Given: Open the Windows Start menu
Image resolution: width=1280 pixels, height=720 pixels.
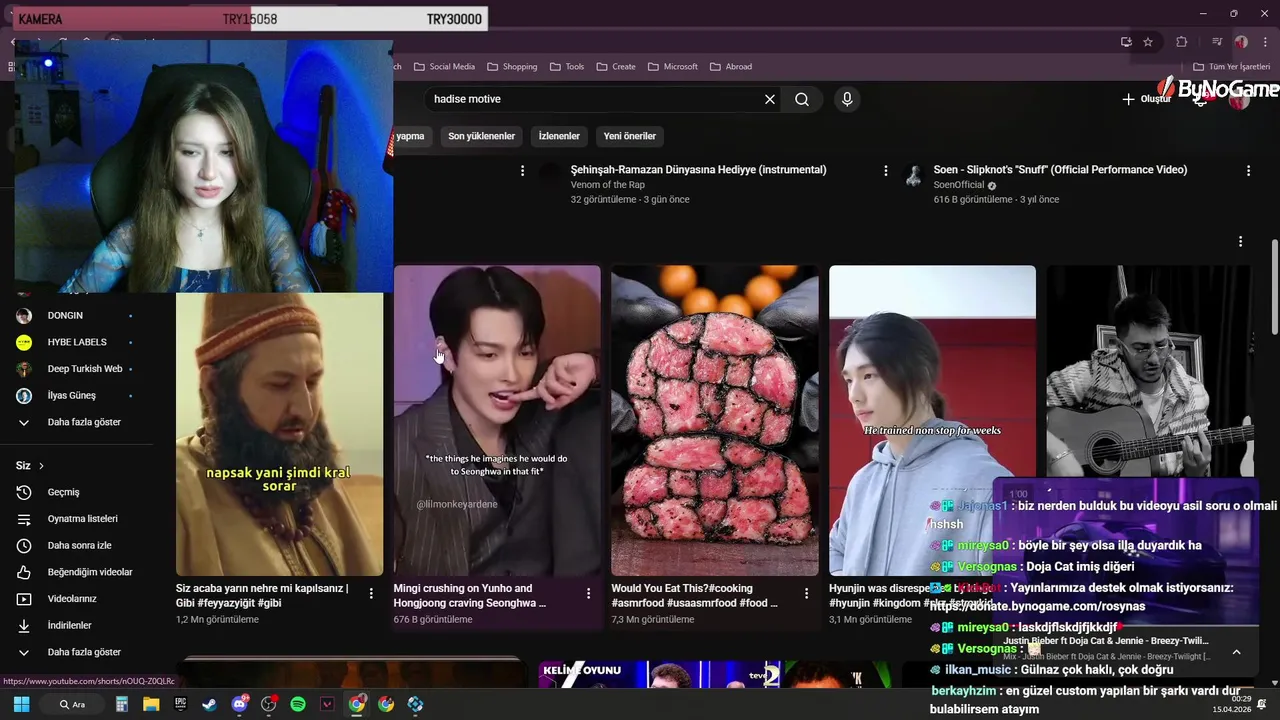Looking at the screenshot, I should (x=21, y=704).
